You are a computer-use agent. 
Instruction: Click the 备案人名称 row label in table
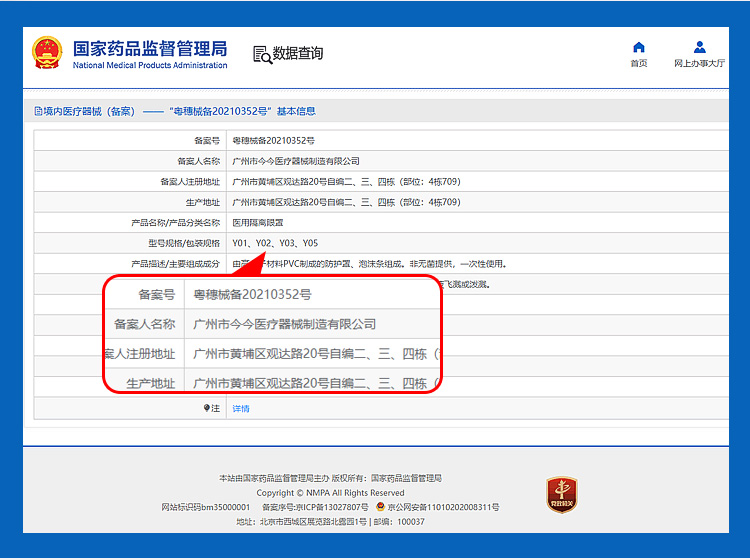click(x=199, y=161)
